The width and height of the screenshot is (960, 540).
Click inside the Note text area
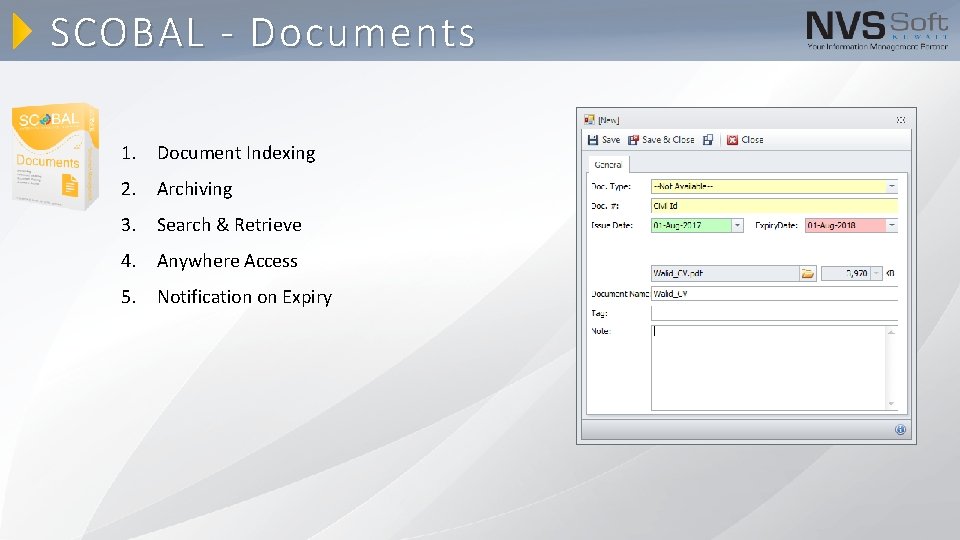click(768, 368)
